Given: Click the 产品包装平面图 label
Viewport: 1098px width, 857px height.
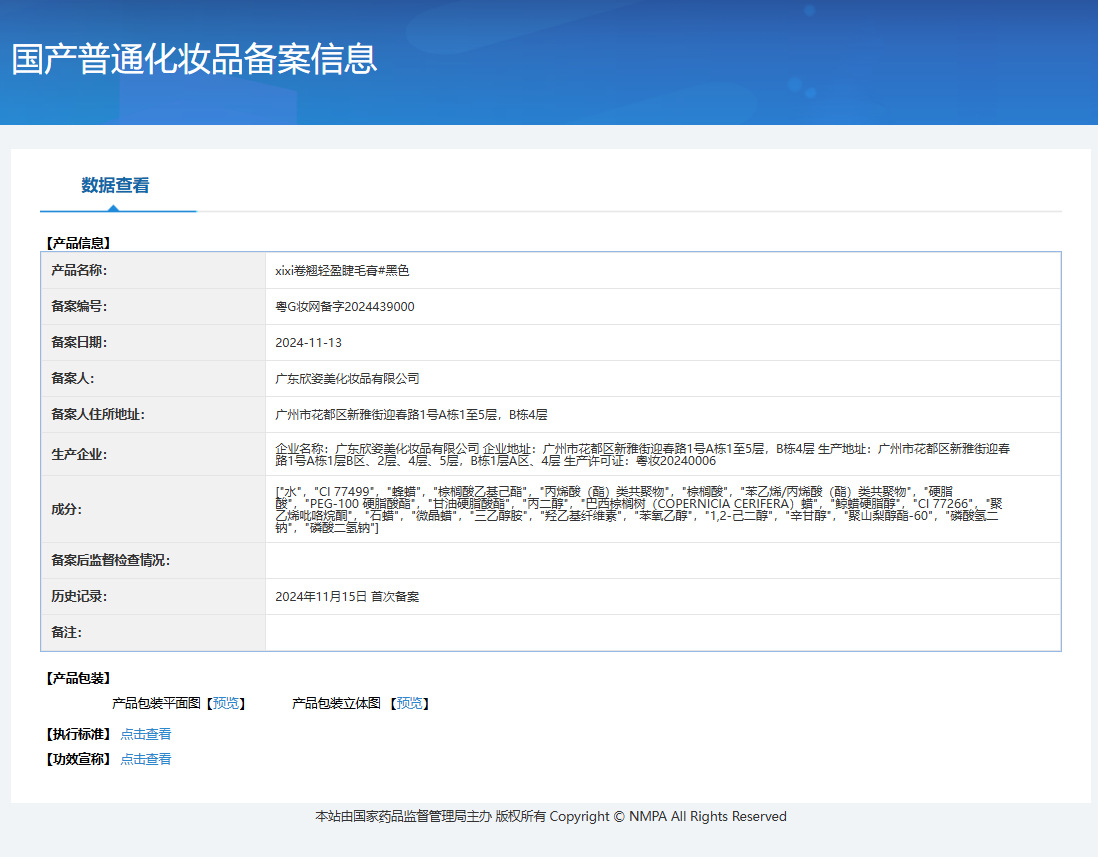Looking at the screenshot, I should point(156,703).
